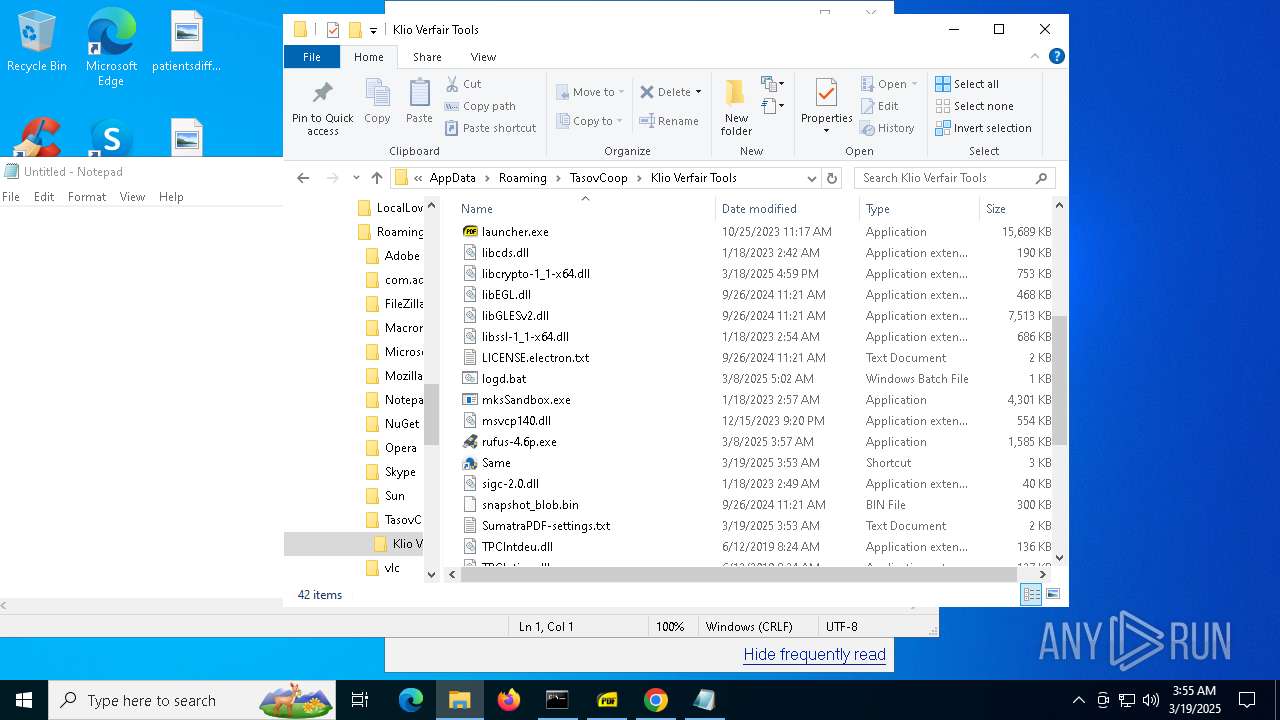This screenshot has width=1280, height=720.
Task: Open Google Chrome from the taskbar
Action: click(x=656, y=700)
